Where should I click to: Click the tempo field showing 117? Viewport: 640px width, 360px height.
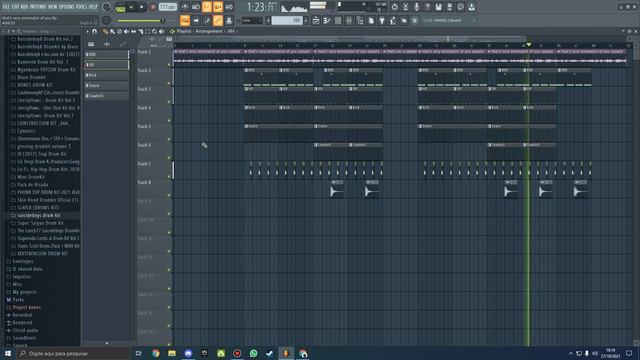pyautogui.click(x=168, y=7)
